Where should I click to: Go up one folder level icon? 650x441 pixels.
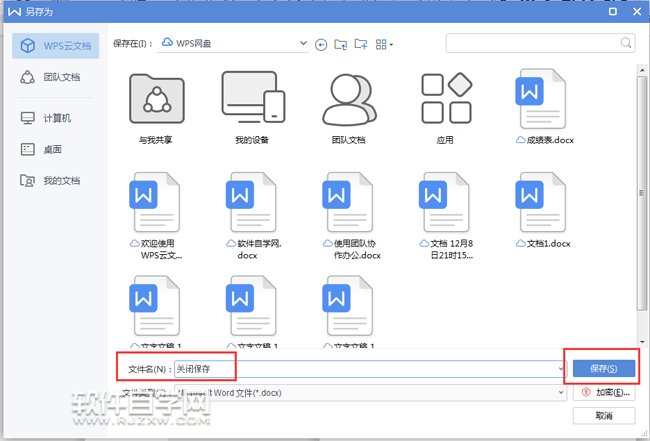coord(341,44)
